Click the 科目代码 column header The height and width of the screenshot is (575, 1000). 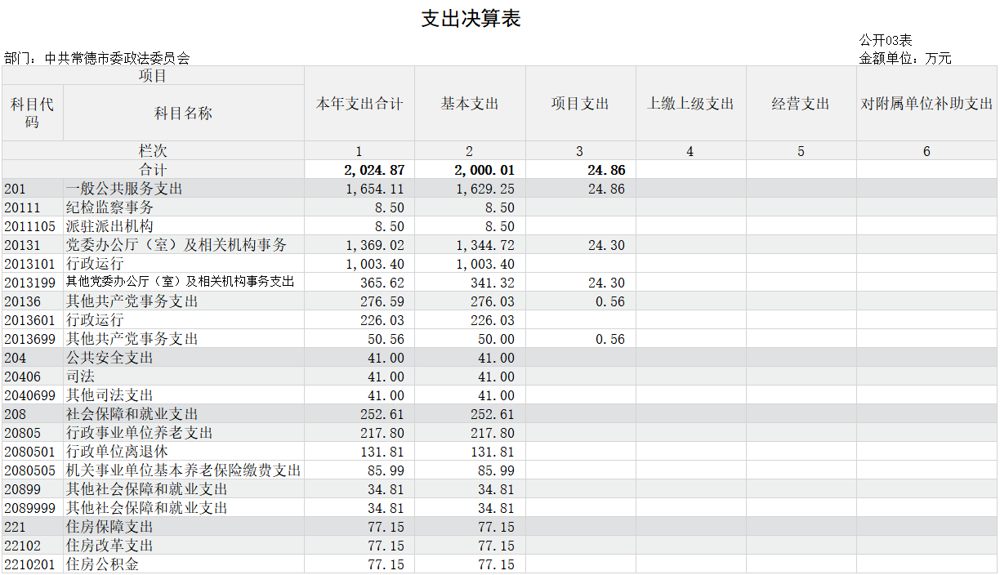click(x=32, y=113)
